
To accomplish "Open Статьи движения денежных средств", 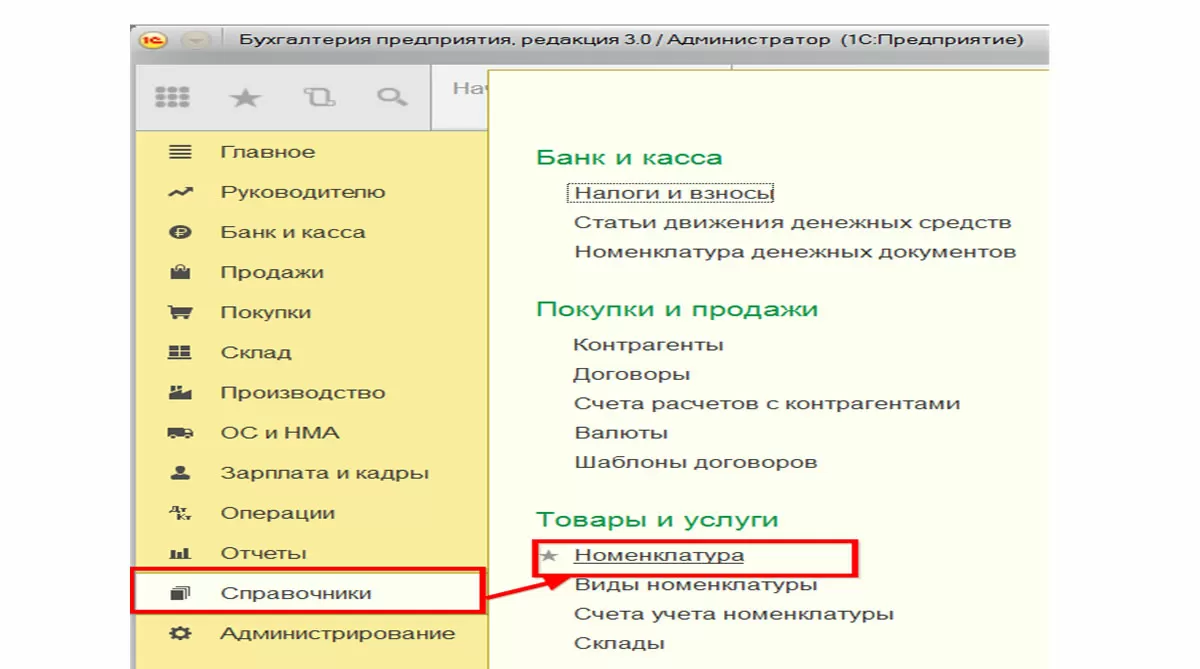I will point(793,222).
